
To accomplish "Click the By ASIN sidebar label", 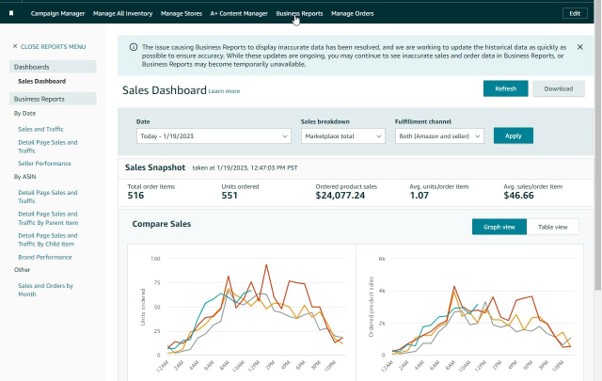I will tap(25, 177).
